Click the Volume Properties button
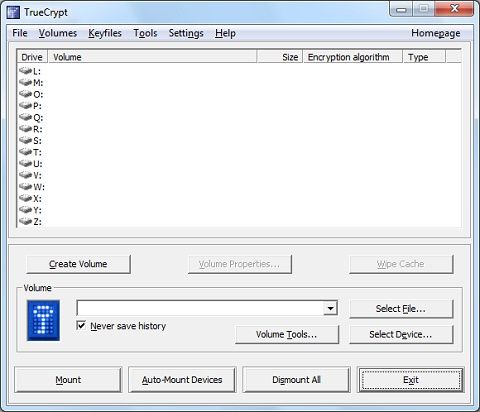The height and width of the screenshot is (412, 480). (x=240, y=264)
